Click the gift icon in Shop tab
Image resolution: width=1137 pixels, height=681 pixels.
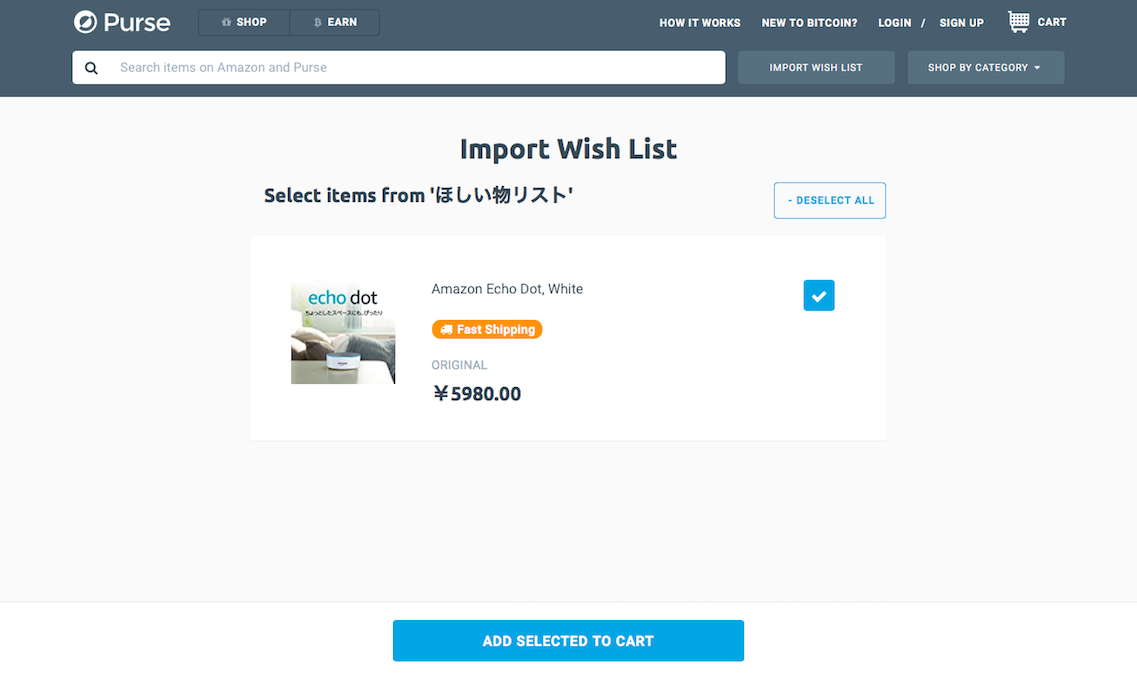(226, 22)
